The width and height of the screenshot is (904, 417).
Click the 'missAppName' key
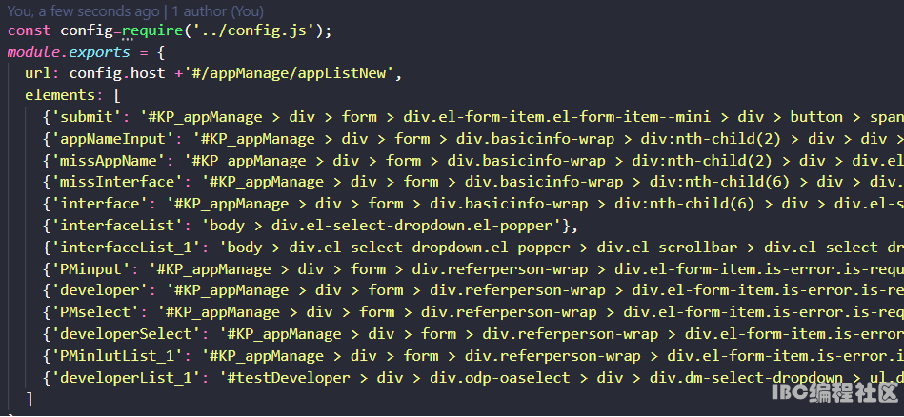click(x=113, y=160)
